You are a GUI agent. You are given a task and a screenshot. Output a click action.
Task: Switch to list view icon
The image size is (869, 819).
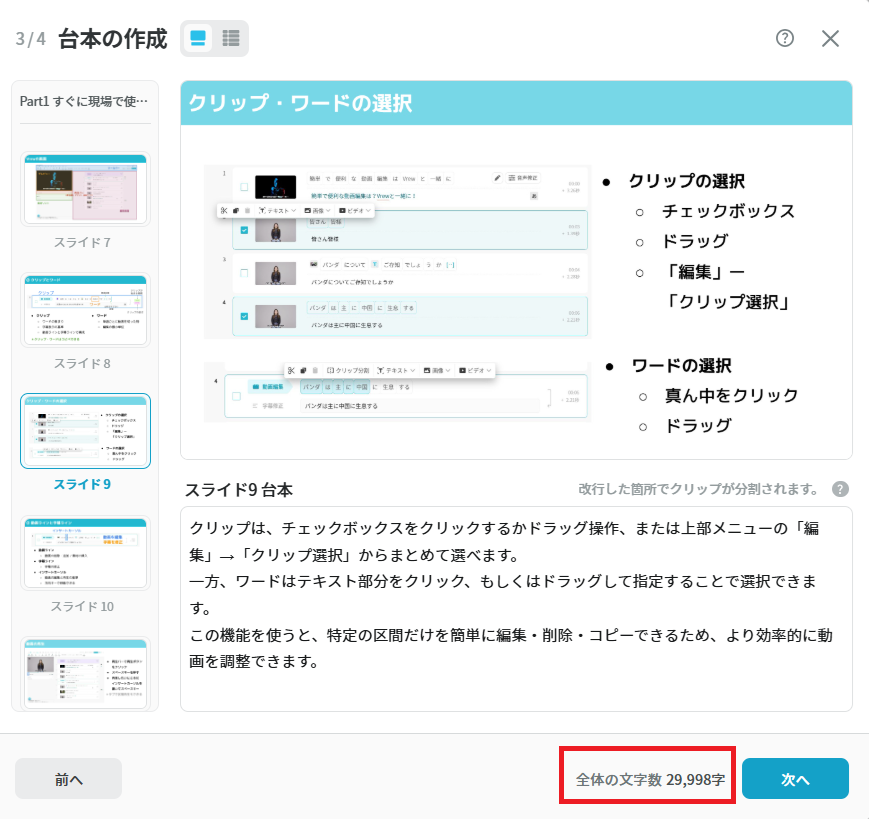coord(231,38)
